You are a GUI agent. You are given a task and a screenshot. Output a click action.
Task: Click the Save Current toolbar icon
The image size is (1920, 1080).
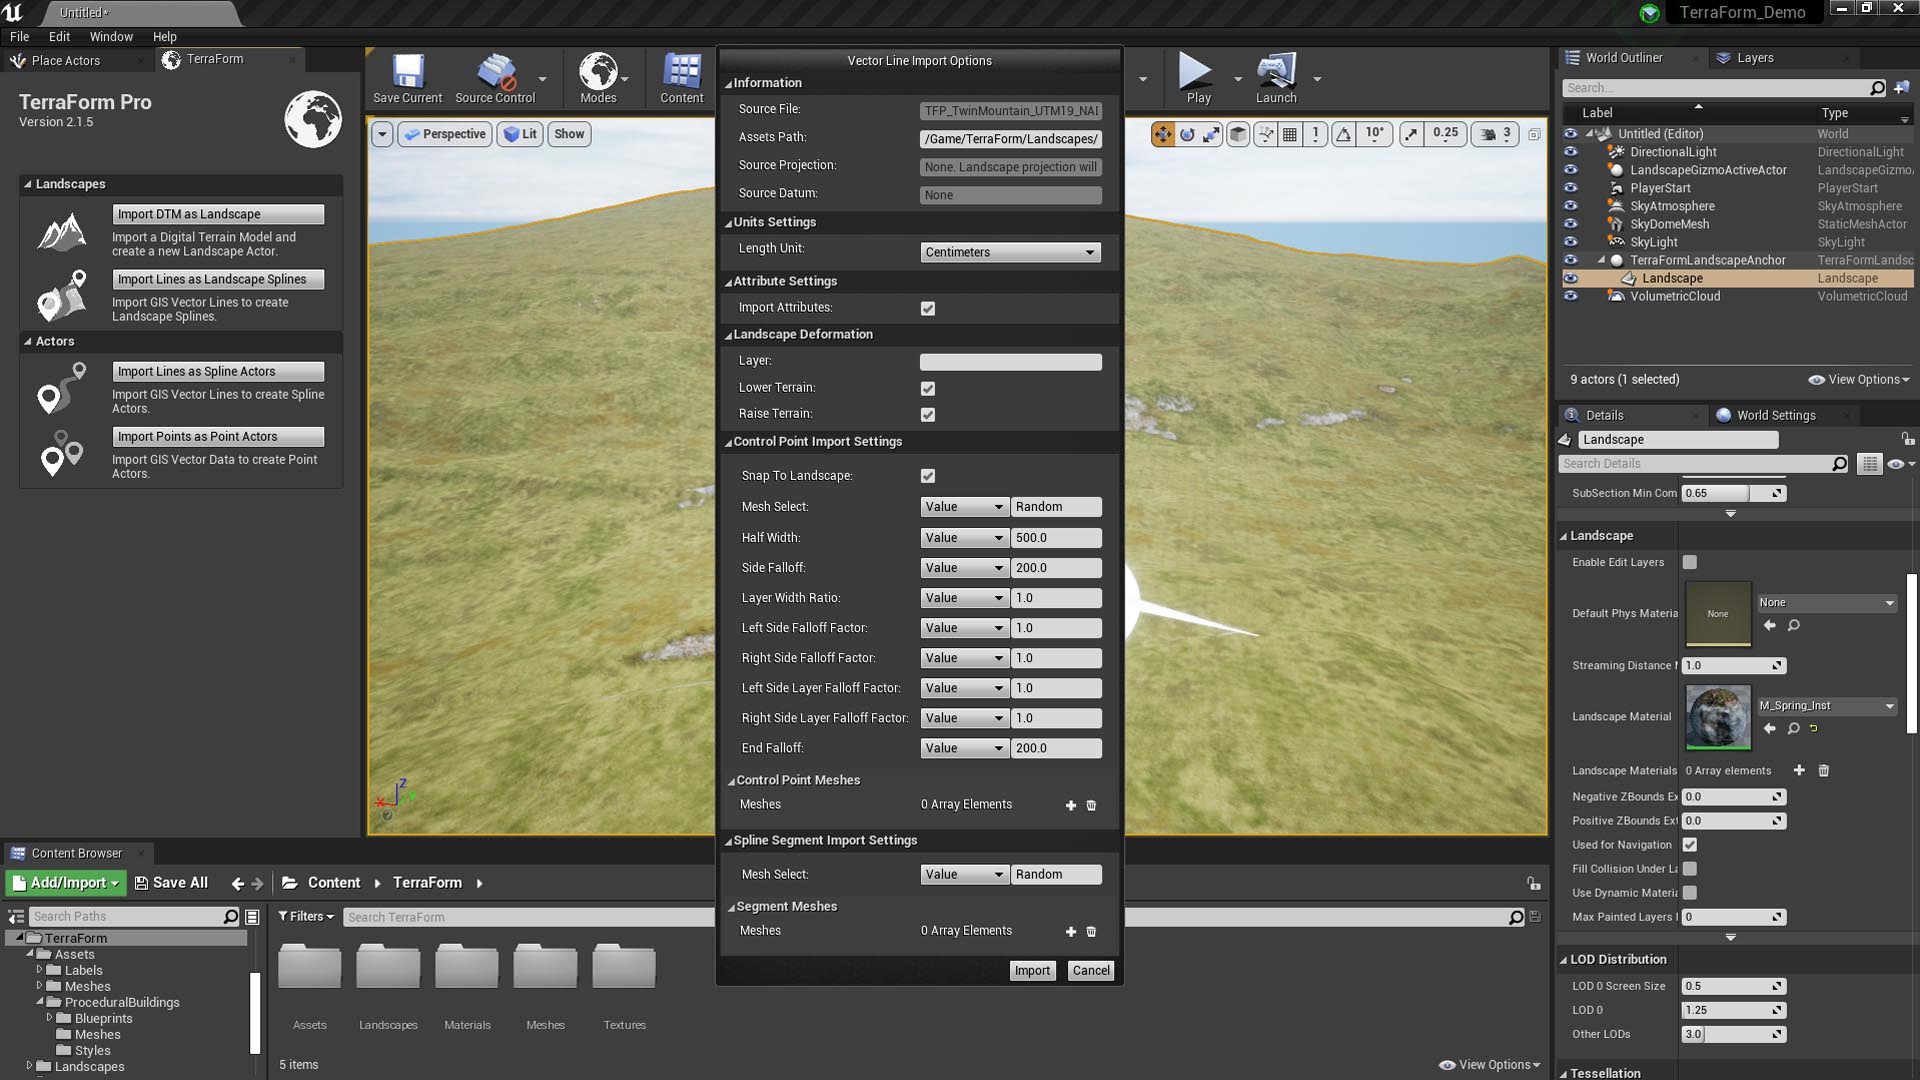(407, 78)
